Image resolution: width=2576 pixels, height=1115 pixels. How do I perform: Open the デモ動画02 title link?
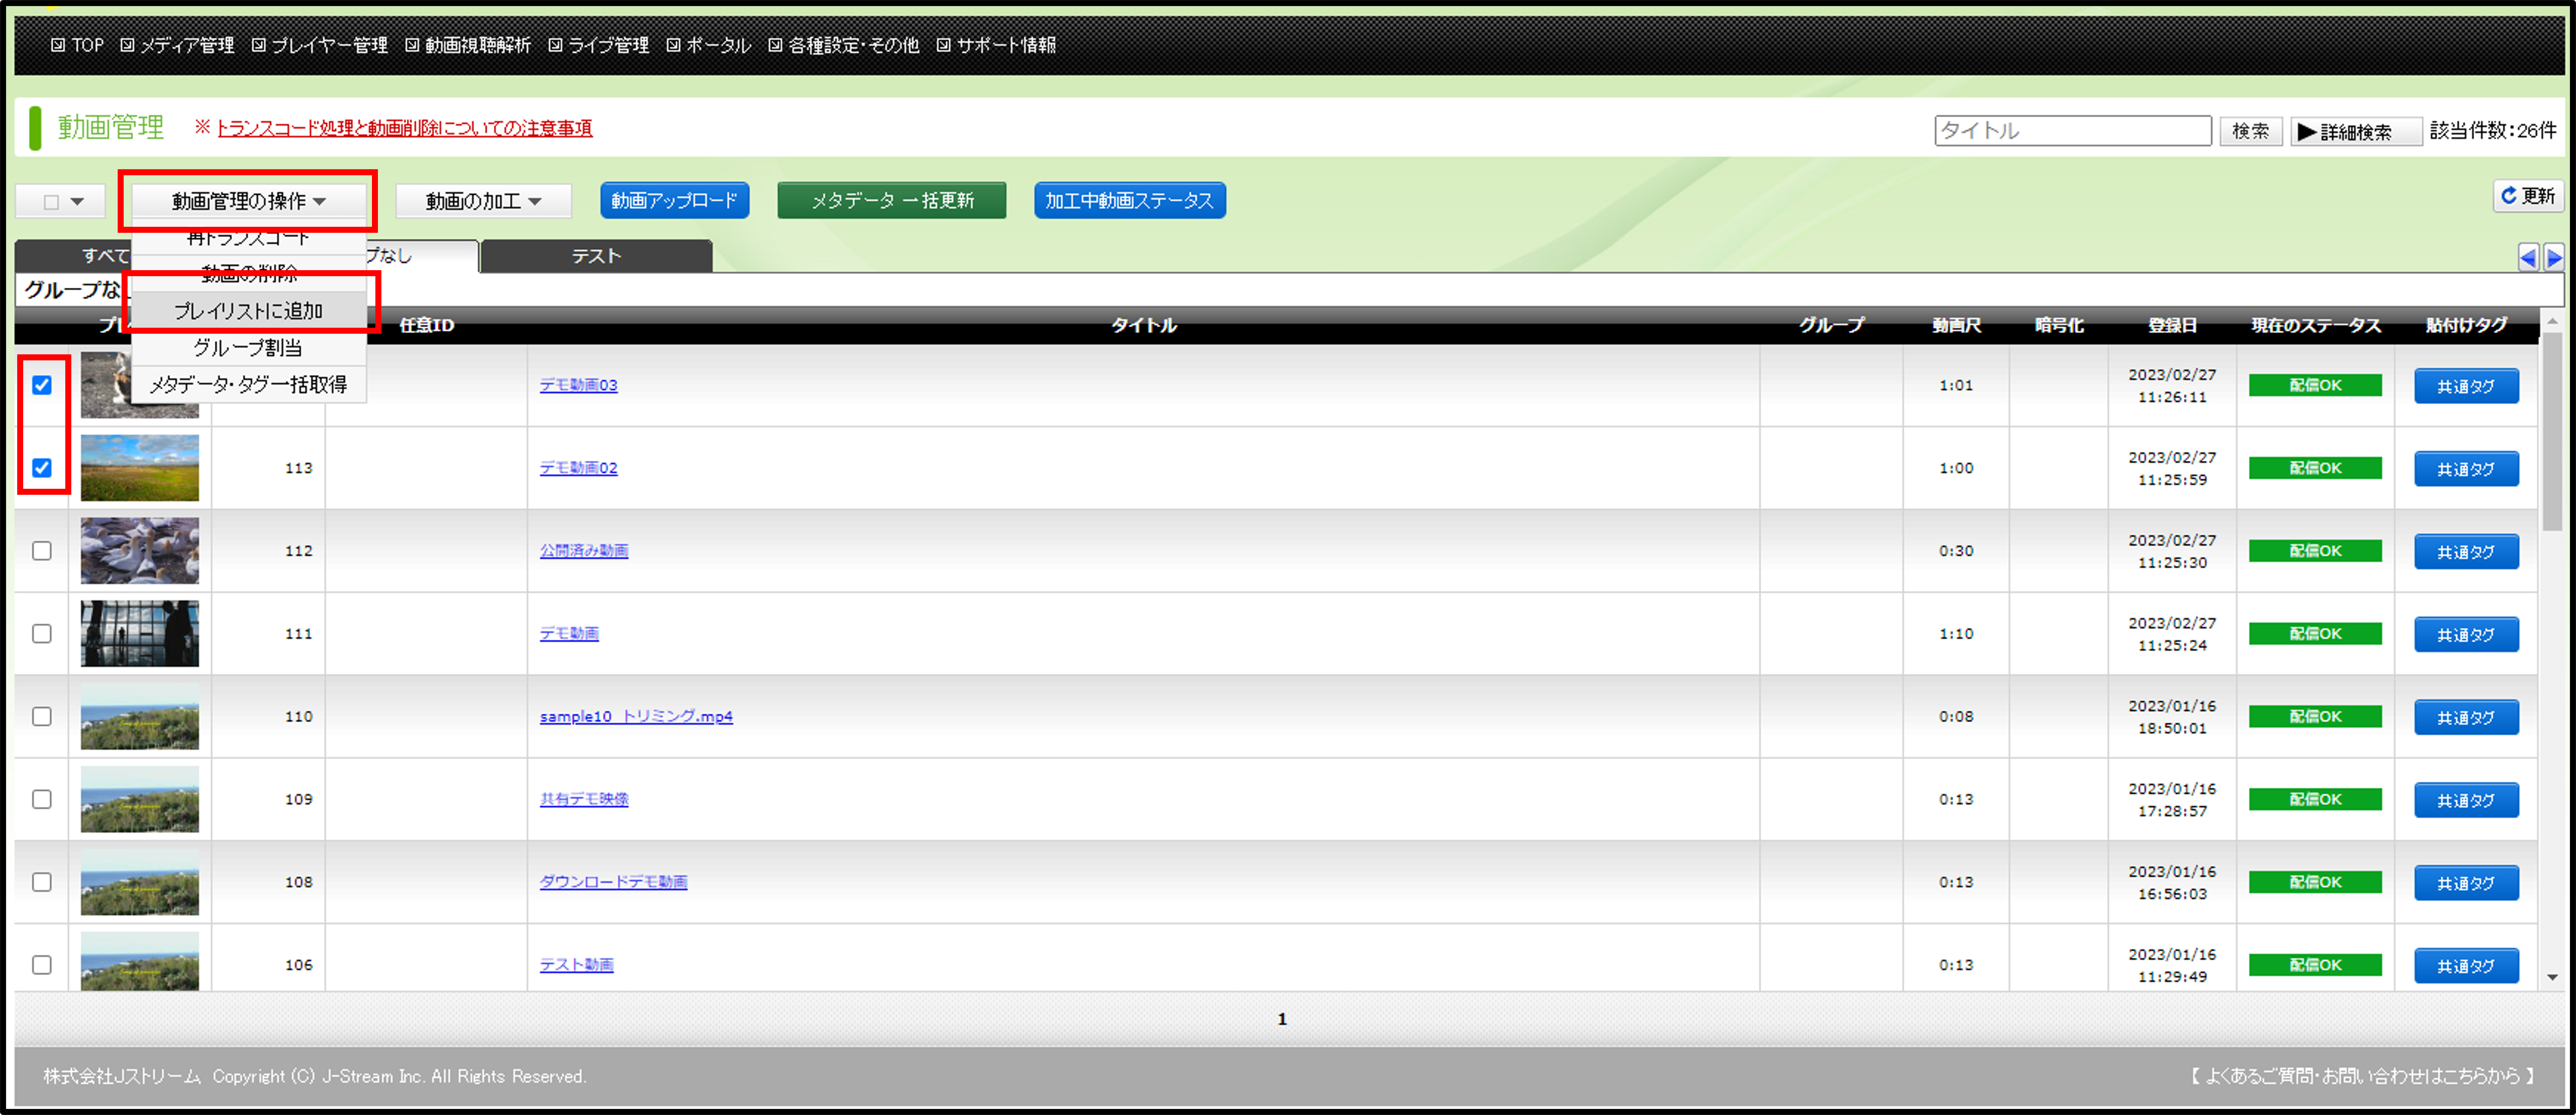(578, 468)
